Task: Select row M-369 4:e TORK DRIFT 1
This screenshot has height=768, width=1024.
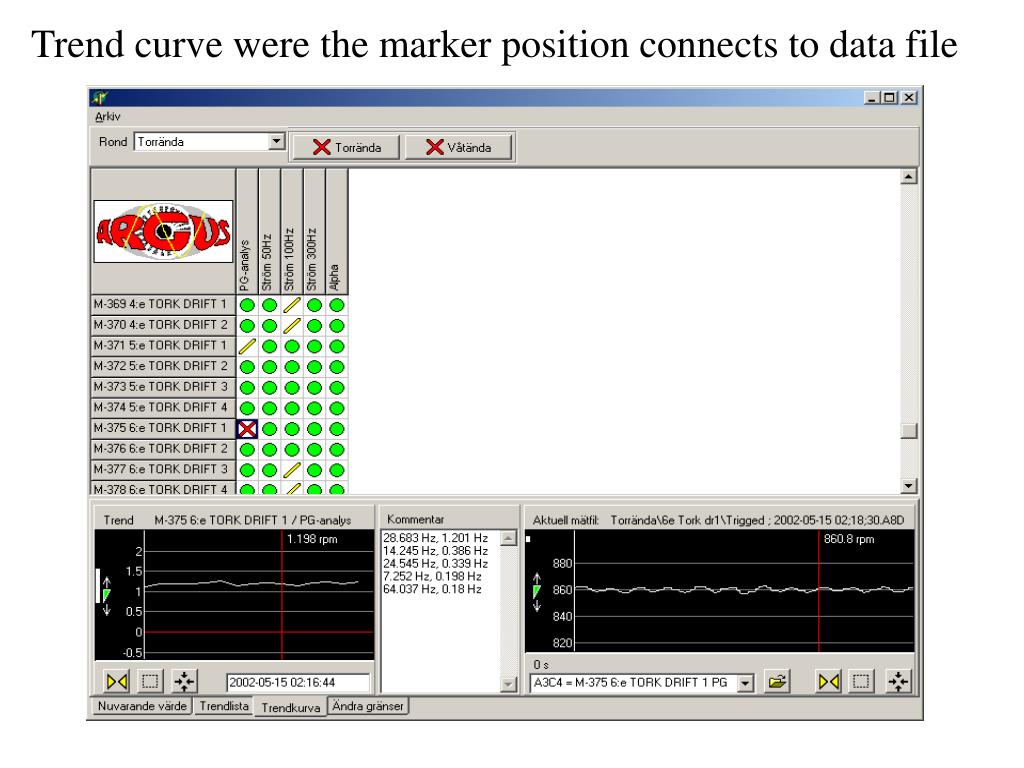Action: point(163,304)
